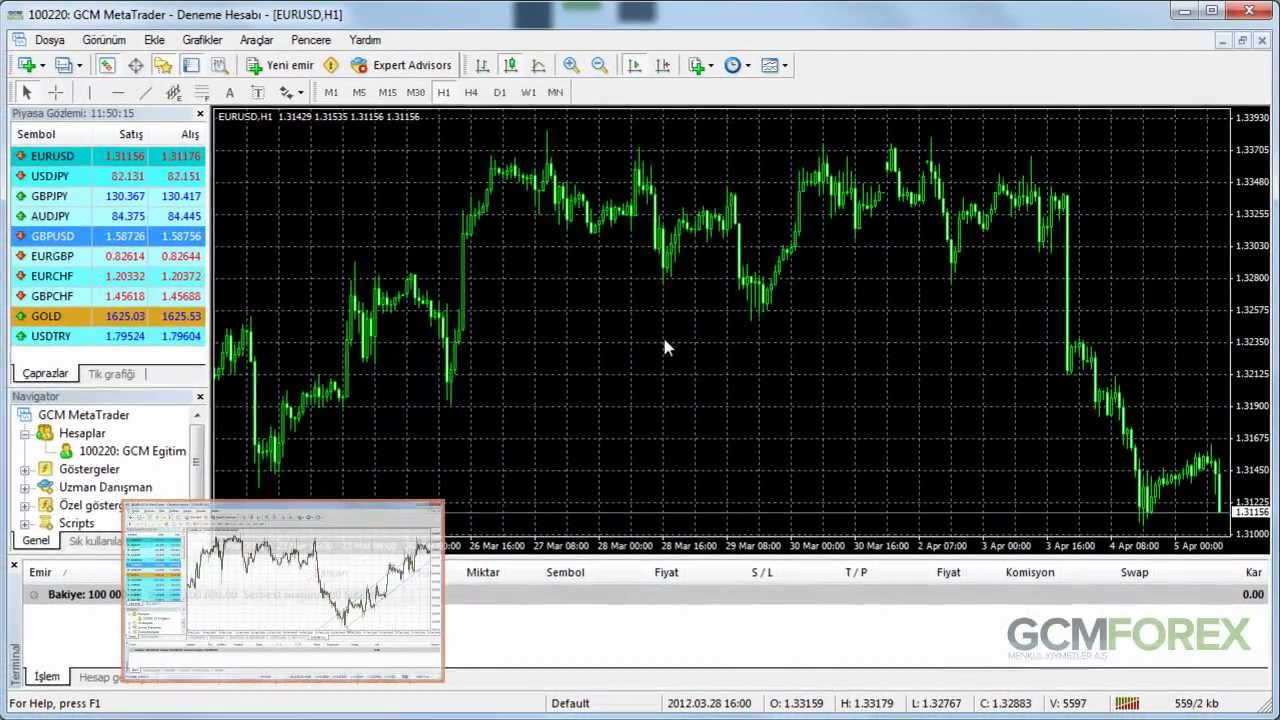The image size is (1280, 720).
Task: Open the profiles dropdown arrow
Action: (79, 66)
